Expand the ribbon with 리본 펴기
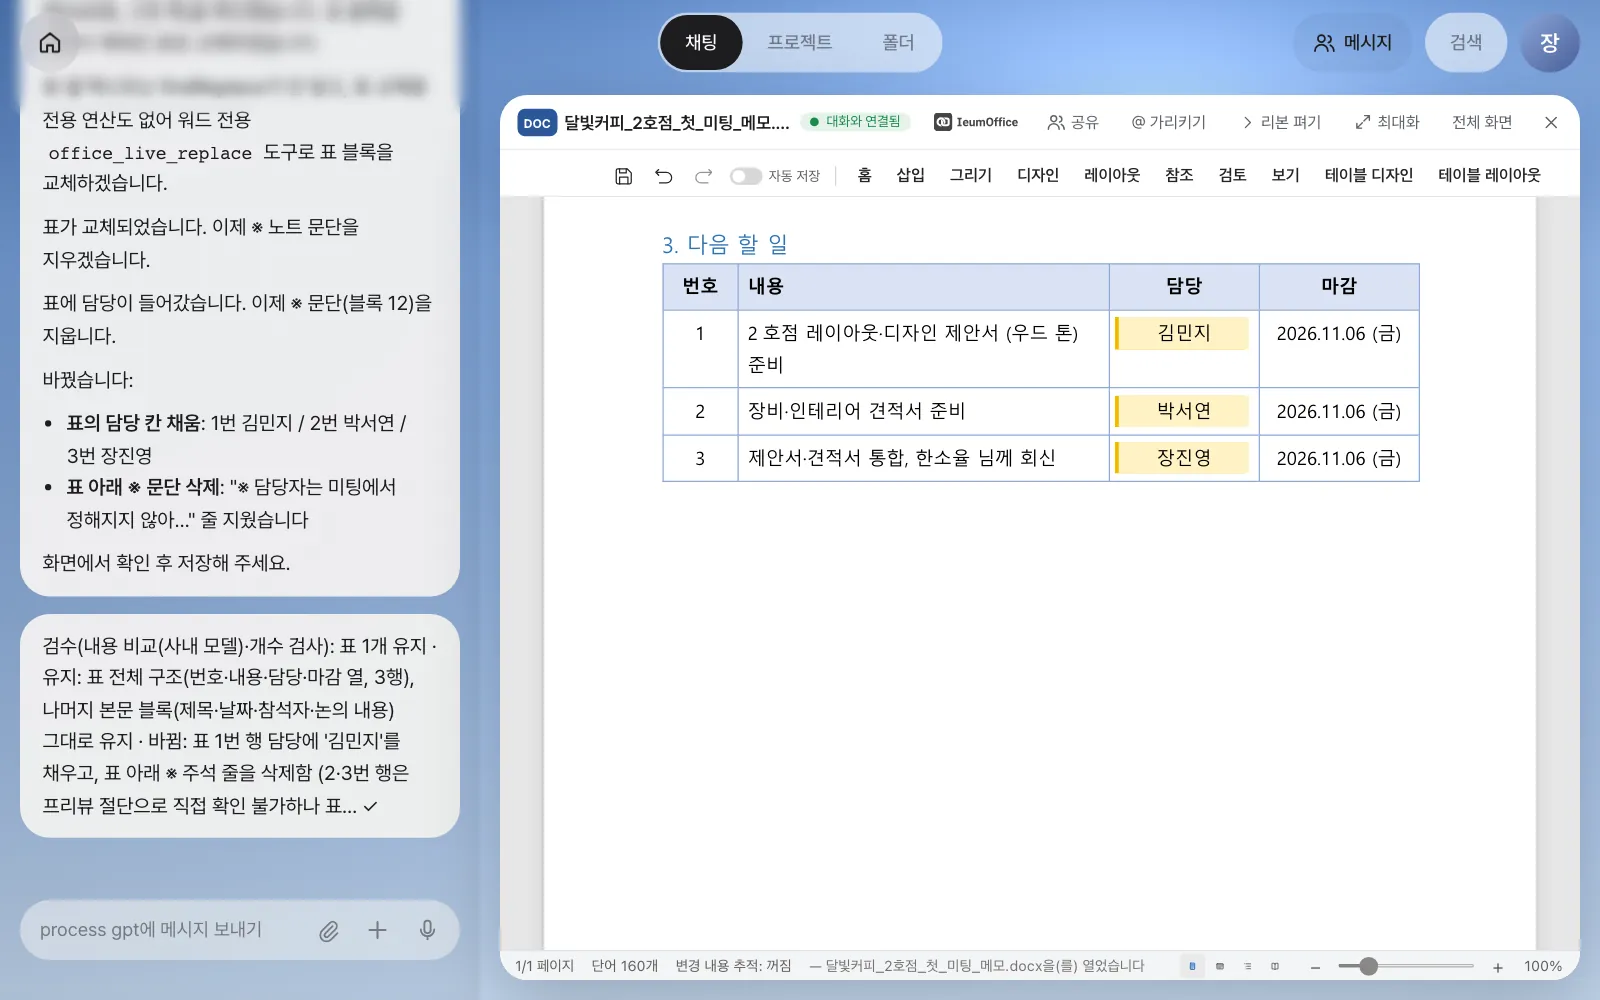This screenshot has height=1000, width=1600. (x=1281, y=122)
